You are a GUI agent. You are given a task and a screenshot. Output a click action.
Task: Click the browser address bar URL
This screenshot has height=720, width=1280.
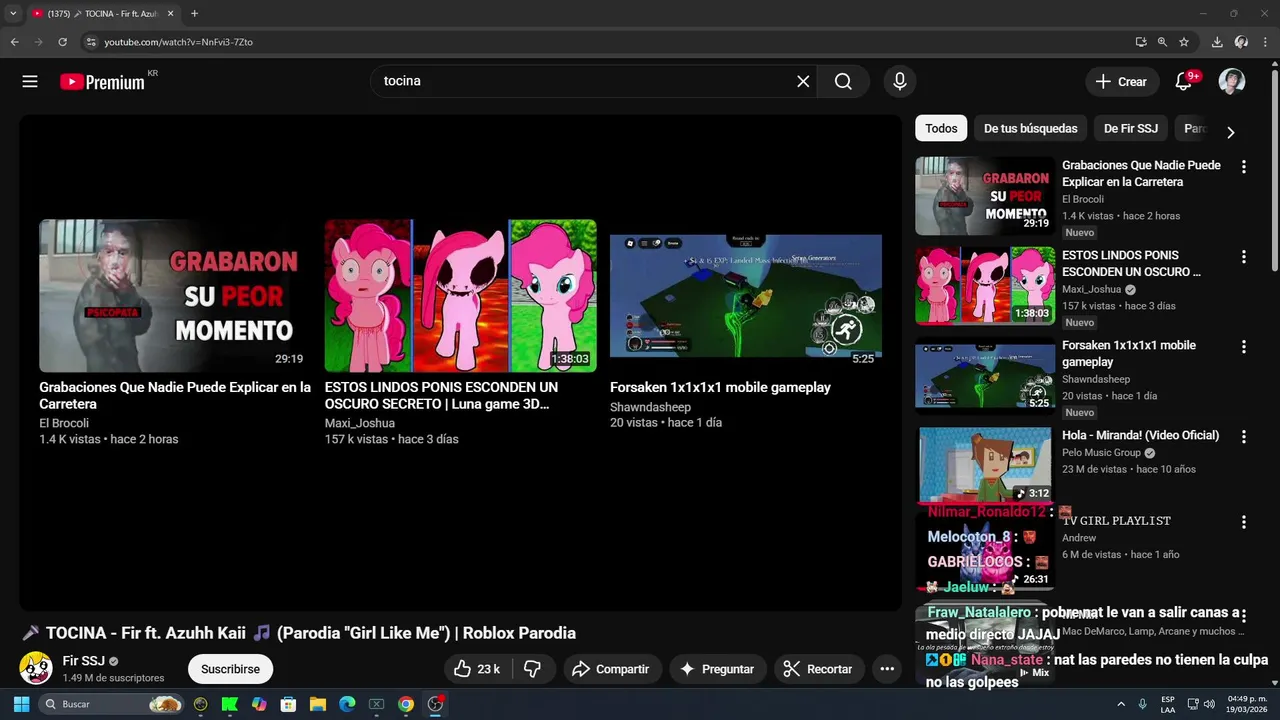179,42
